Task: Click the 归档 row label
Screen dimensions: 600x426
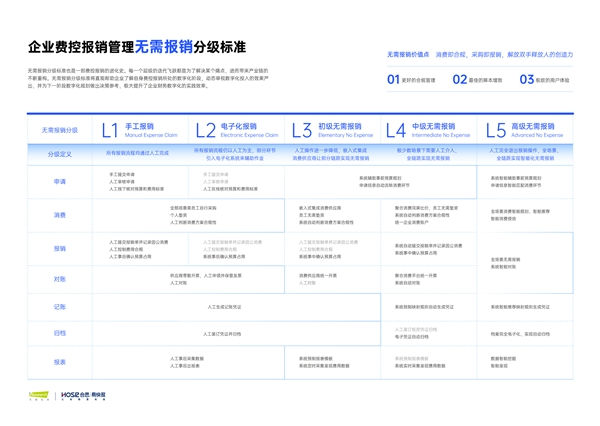Action: click(x=60, y=333)
